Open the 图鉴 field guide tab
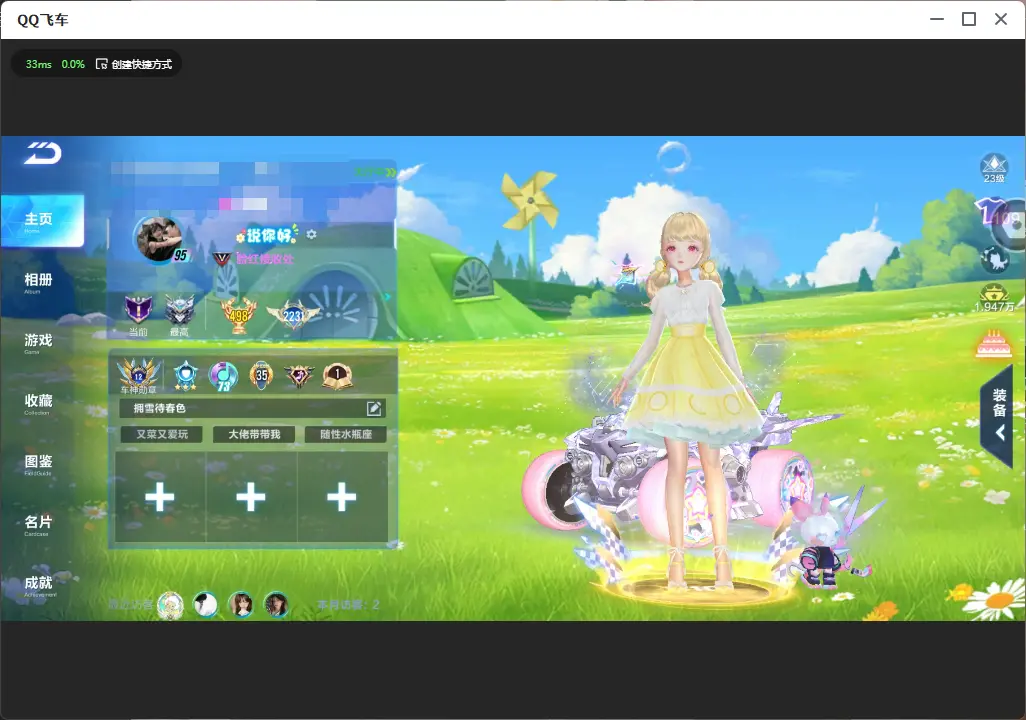 38,463
